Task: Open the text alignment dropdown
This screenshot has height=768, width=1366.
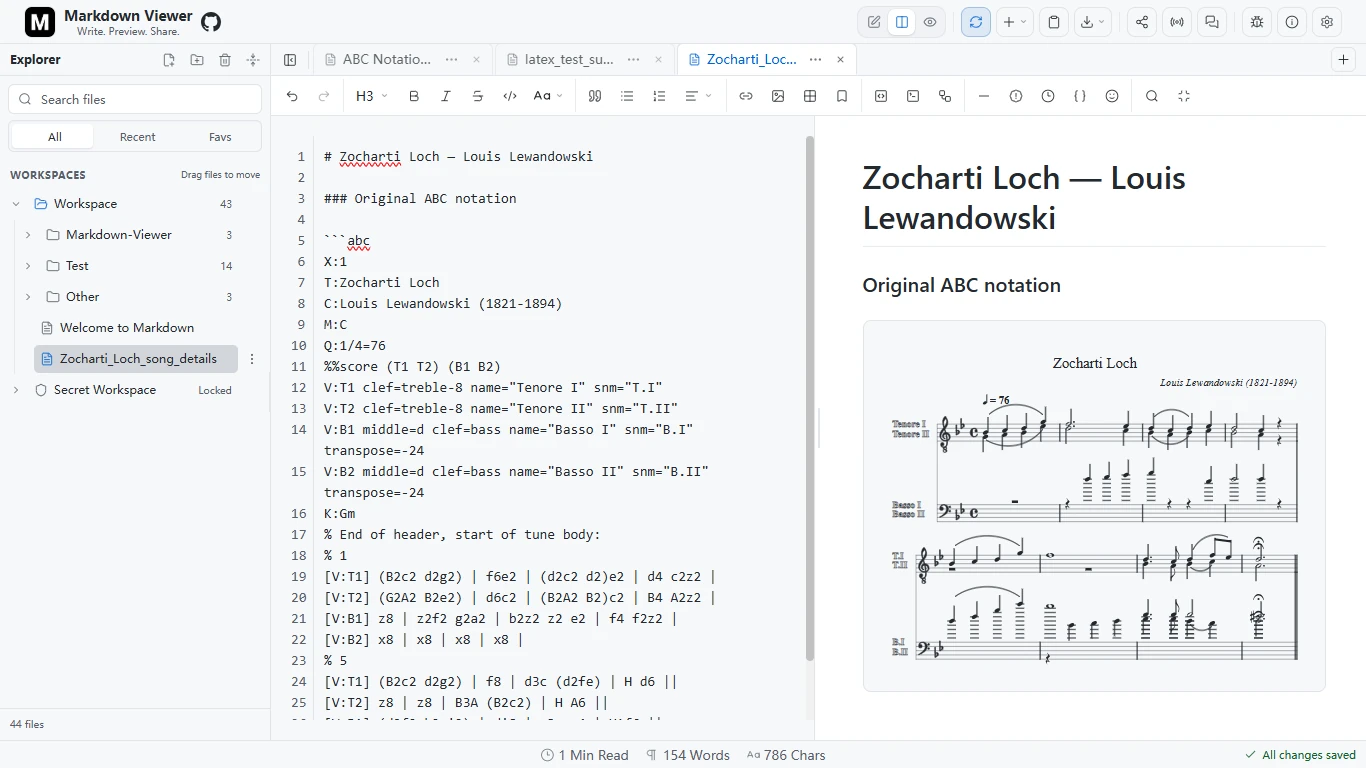Action: pos(698,96)
